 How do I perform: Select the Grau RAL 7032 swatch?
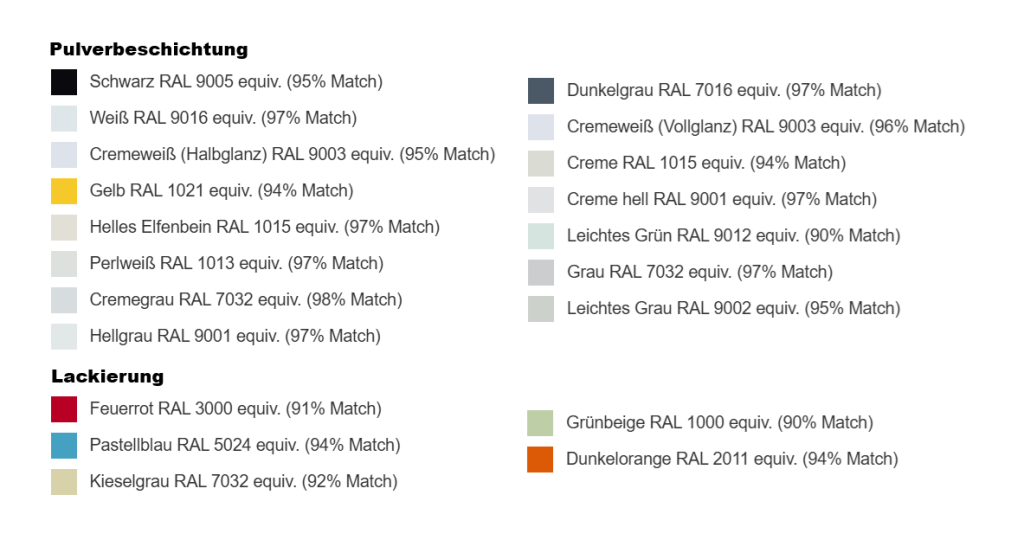tap(541, 272)
